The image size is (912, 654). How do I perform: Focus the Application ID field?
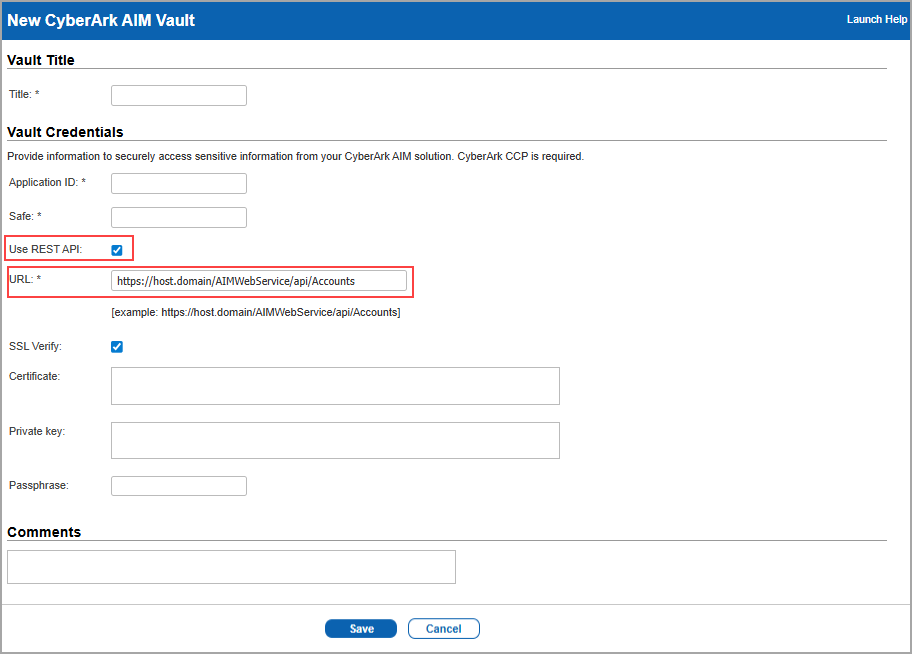click(x=179, y=183)
